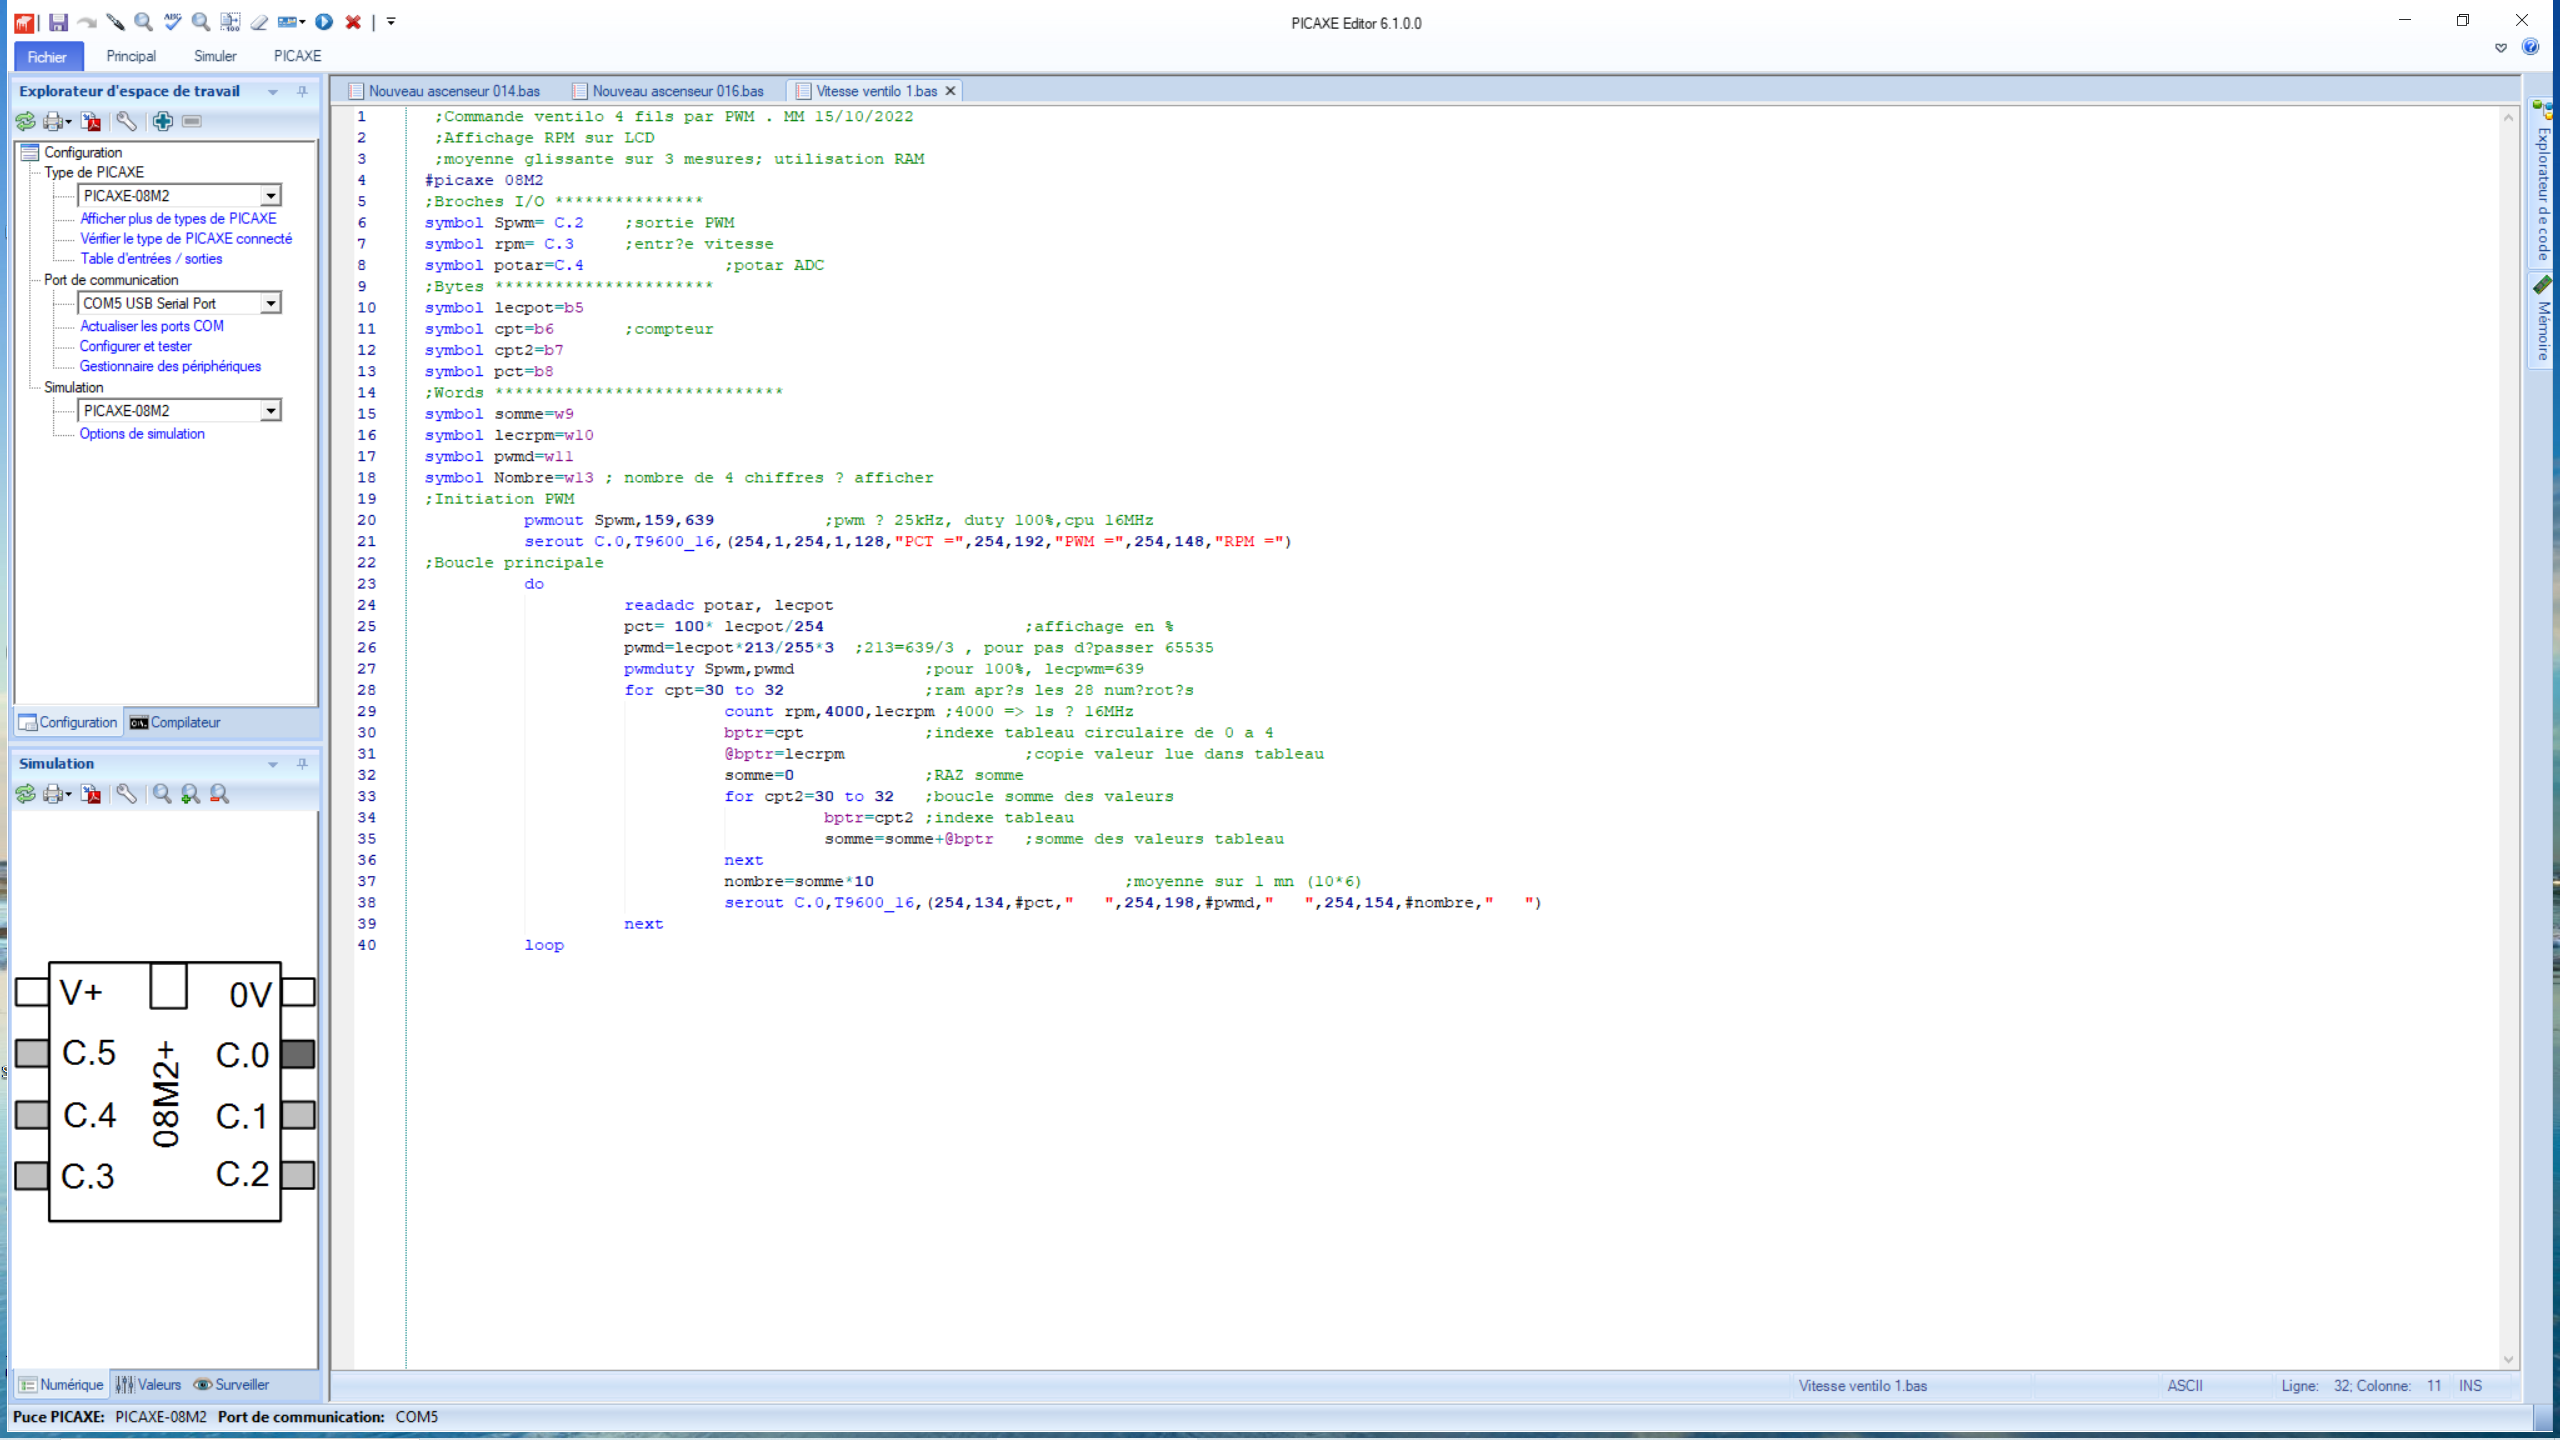Viewport: 2560px width, 1440px height.
Task: Open the COM5 USB Serial Port dropdown
Action: coord(270,303)
